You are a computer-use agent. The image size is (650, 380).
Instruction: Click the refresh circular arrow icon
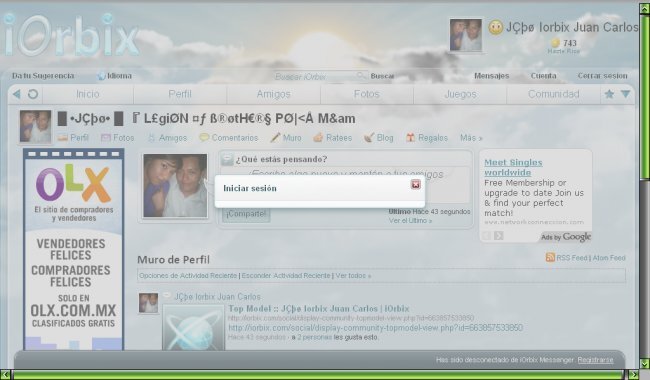tap(33, 94)
